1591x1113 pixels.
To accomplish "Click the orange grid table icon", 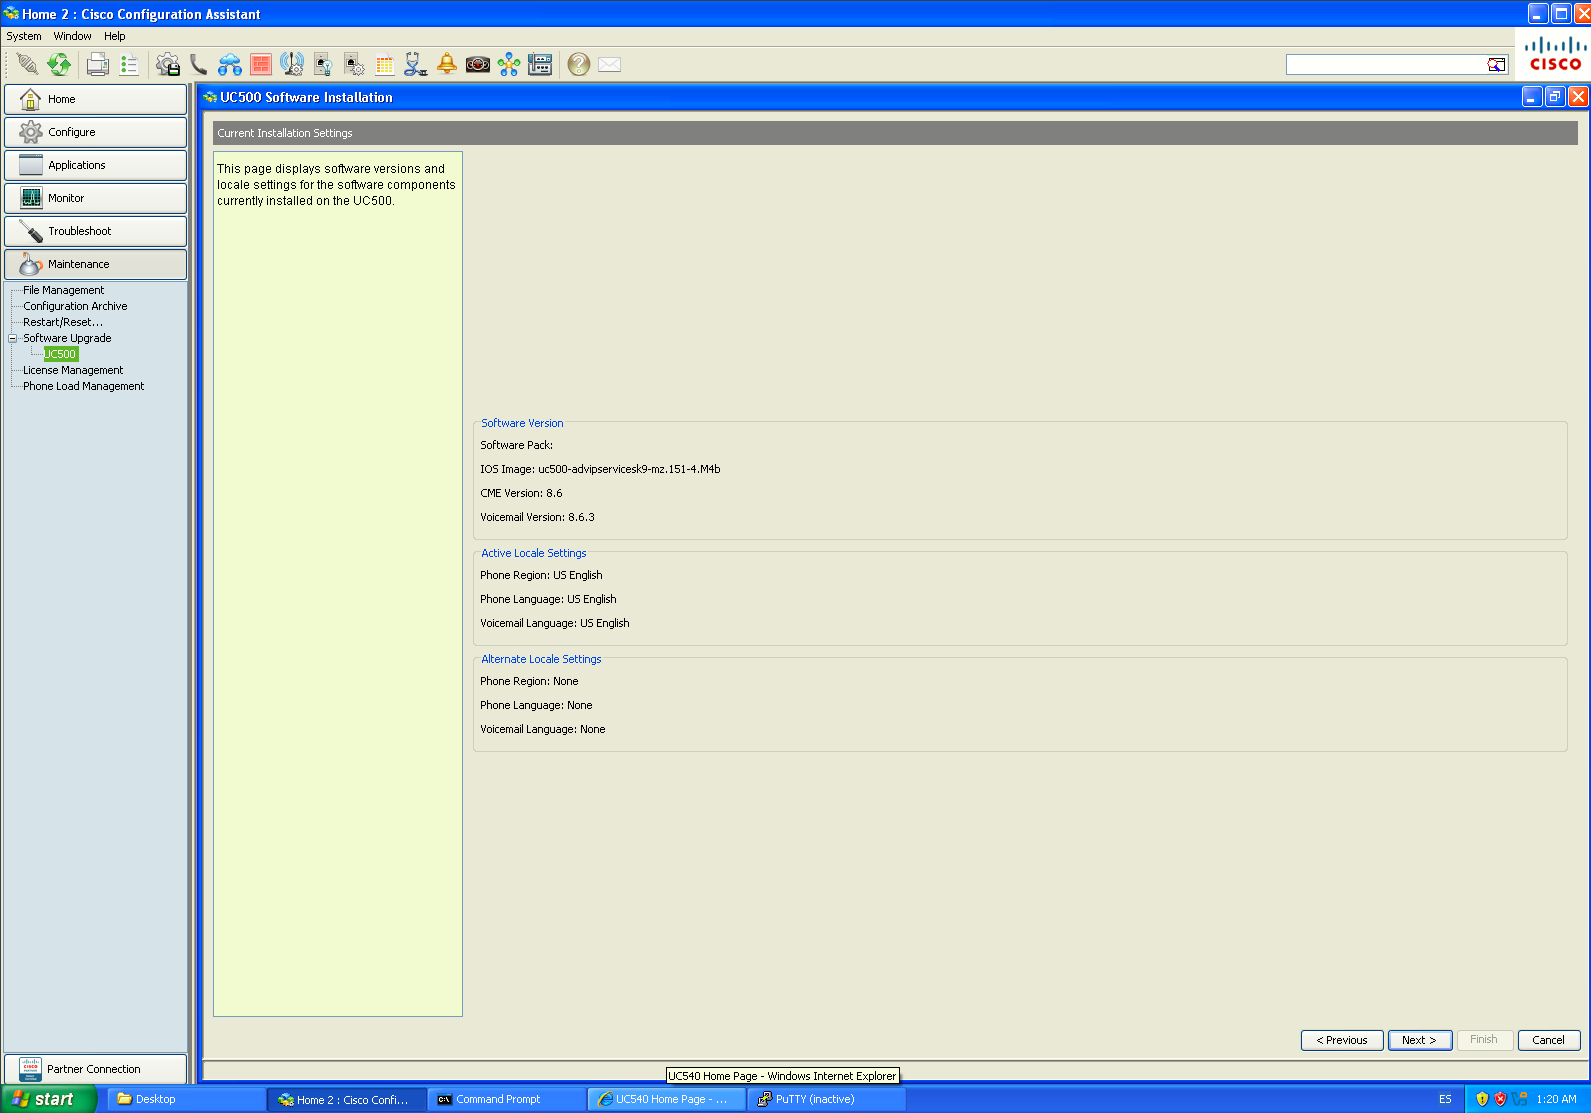I will [385, 65].
